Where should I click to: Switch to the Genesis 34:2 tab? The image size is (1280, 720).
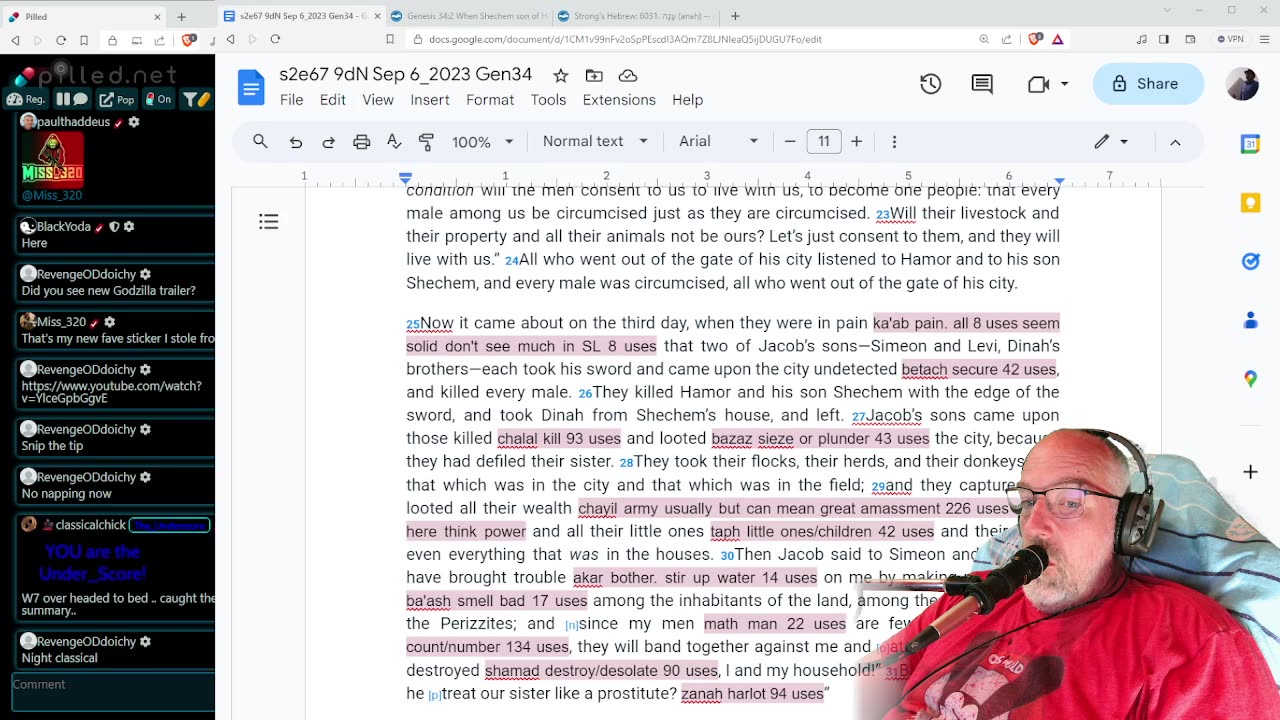(468, 16)
